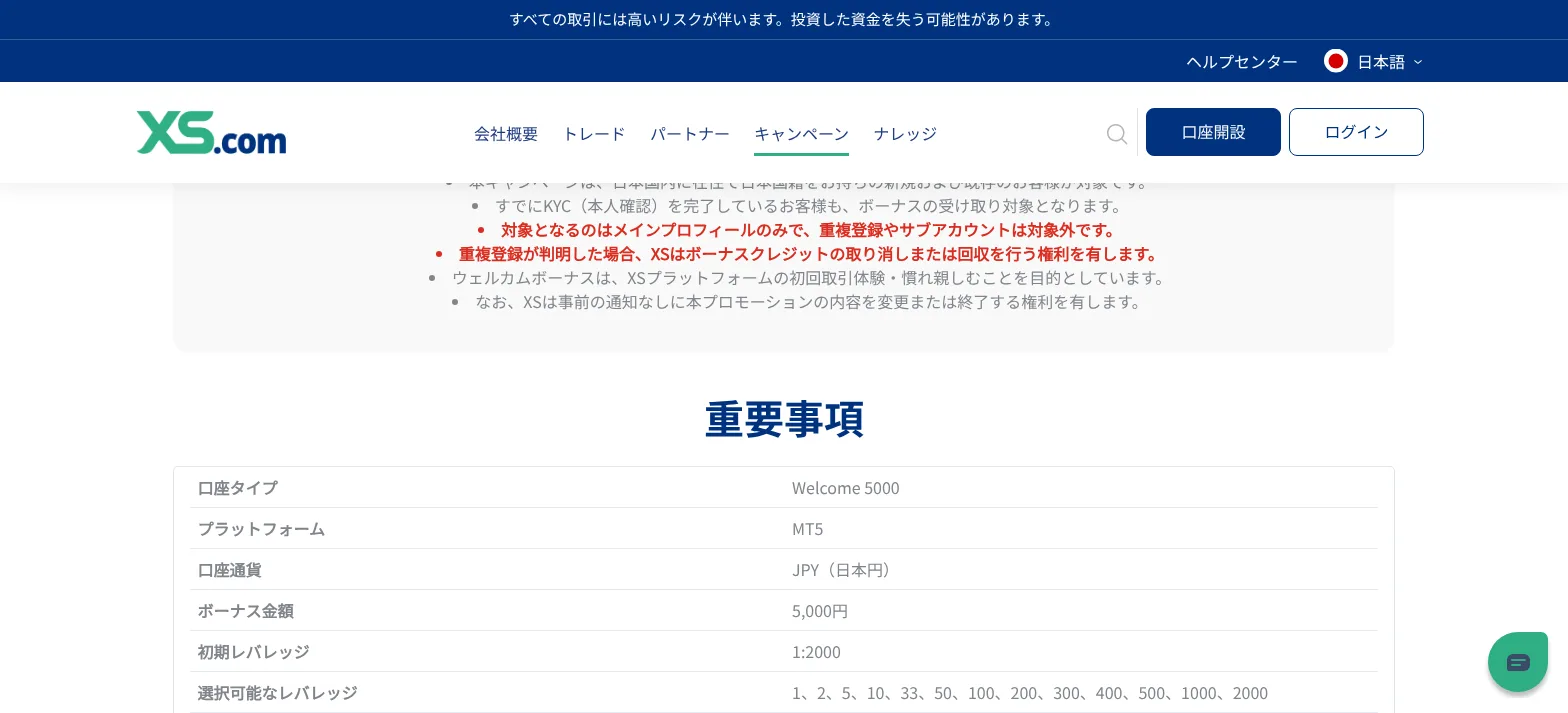
Task: Open the site search magnifier icon
Action: coord(1117,134)
